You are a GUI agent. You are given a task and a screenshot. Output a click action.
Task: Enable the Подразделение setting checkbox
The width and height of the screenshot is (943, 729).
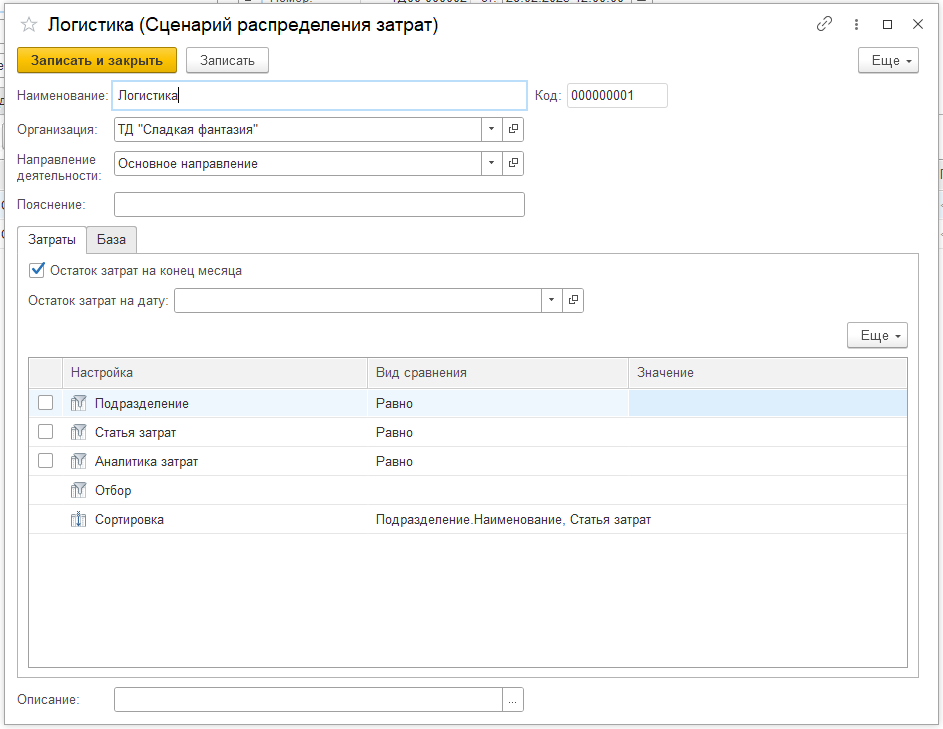point(45,403)
